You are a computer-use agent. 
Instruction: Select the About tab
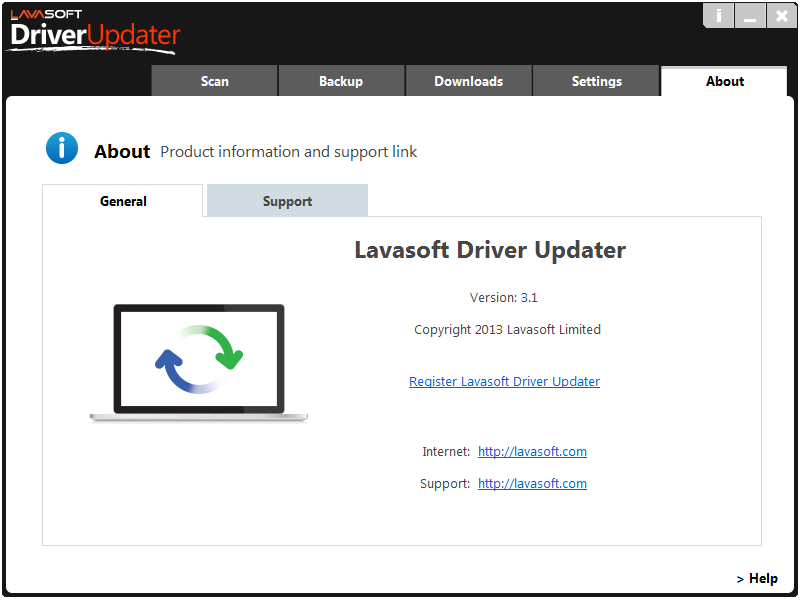tap(724, 81)
